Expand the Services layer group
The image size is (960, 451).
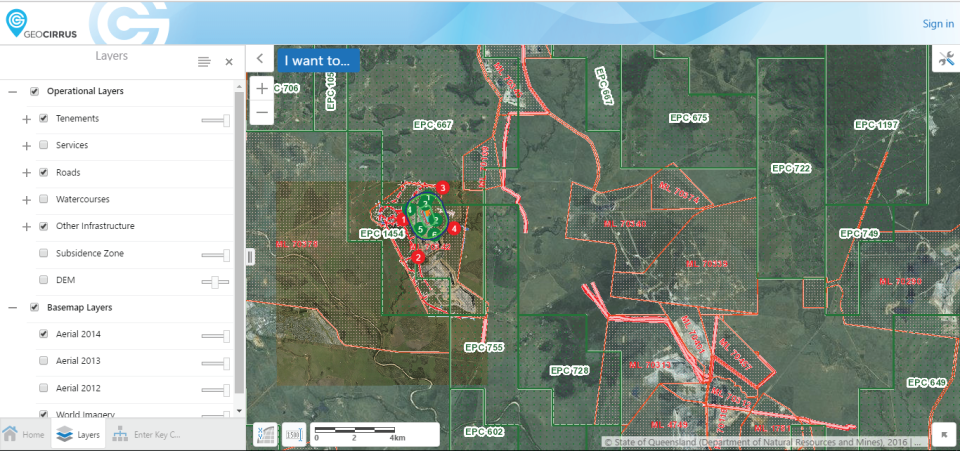coord(26,146)
